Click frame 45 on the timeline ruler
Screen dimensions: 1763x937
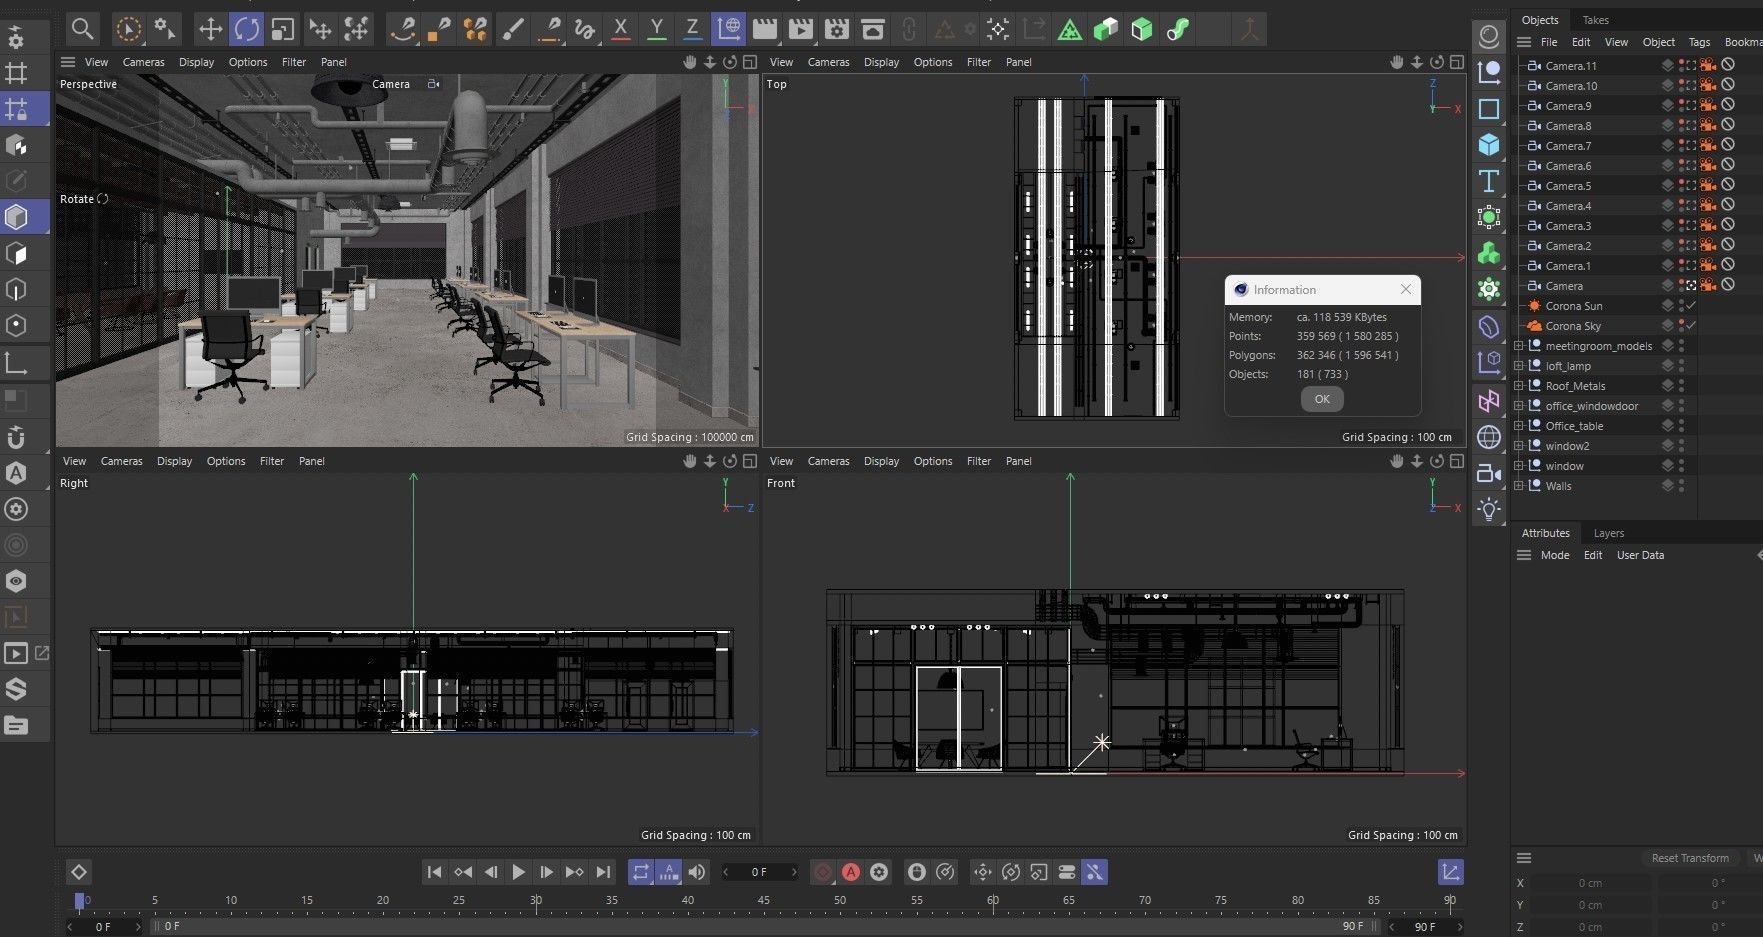(x=763, y=900)
